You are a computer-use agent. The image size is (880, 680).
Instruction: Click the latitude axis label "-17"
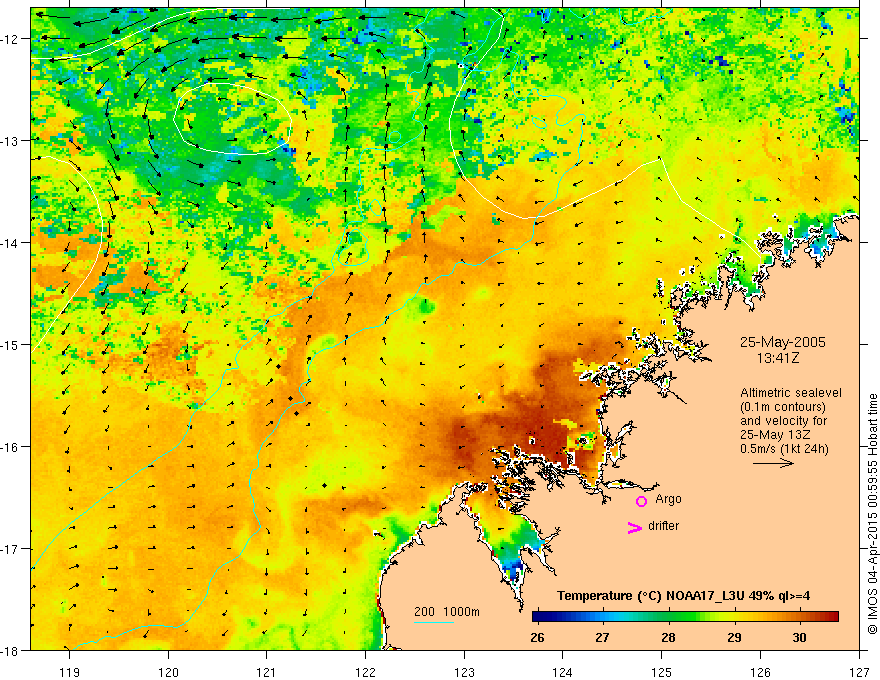pyautogui.click(x=10, y=549)
